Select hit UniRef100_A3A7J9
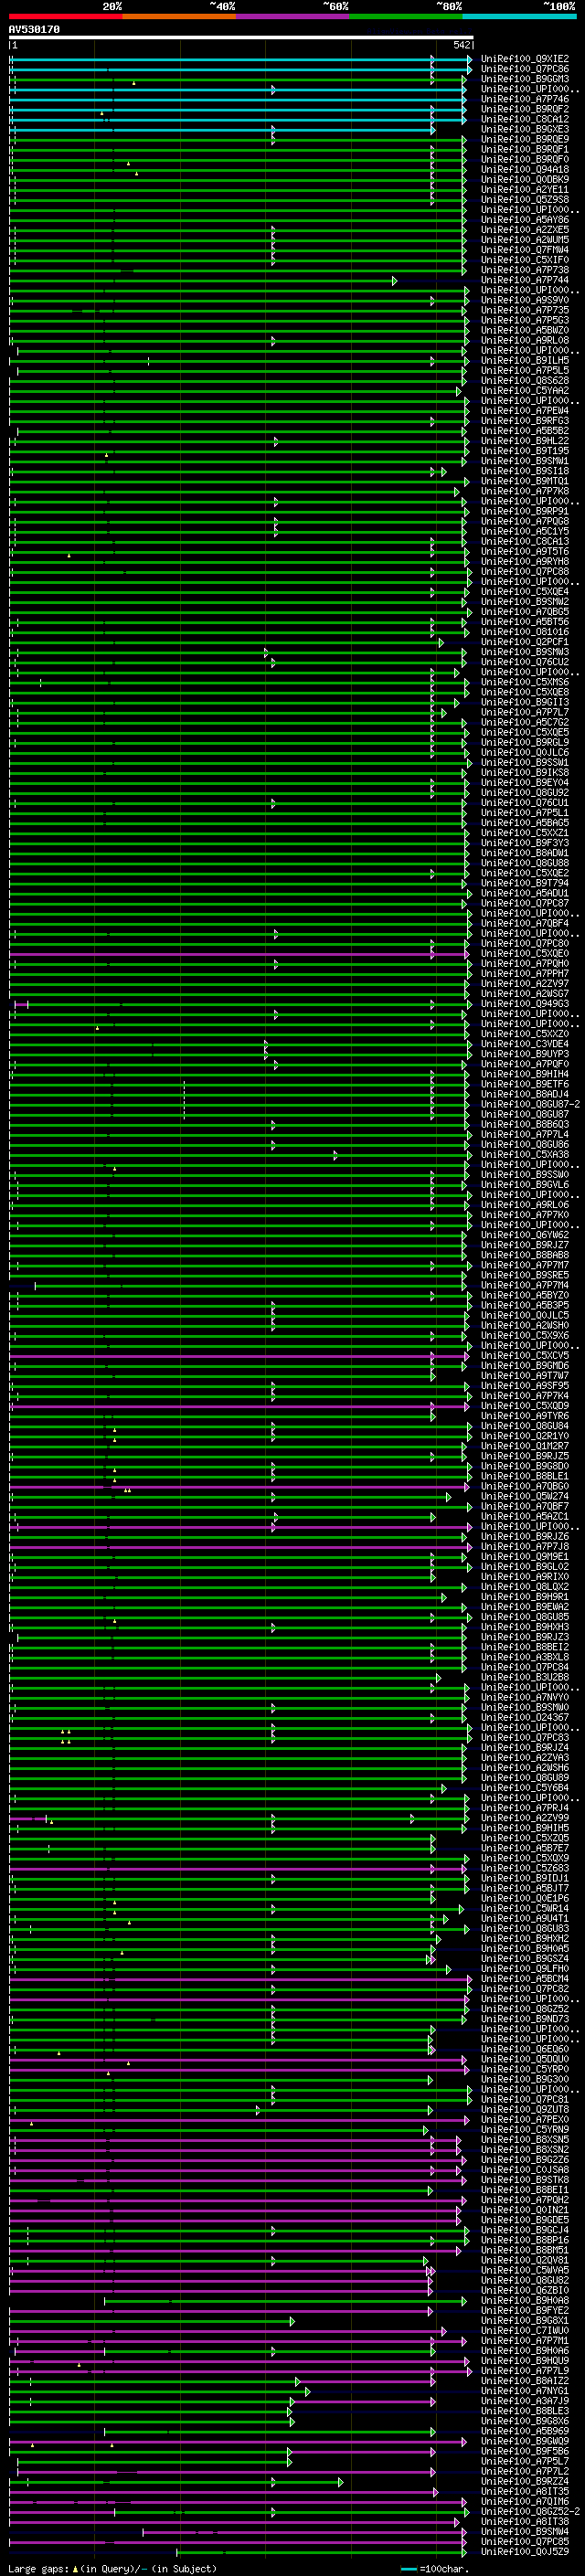 point(525,2401)
